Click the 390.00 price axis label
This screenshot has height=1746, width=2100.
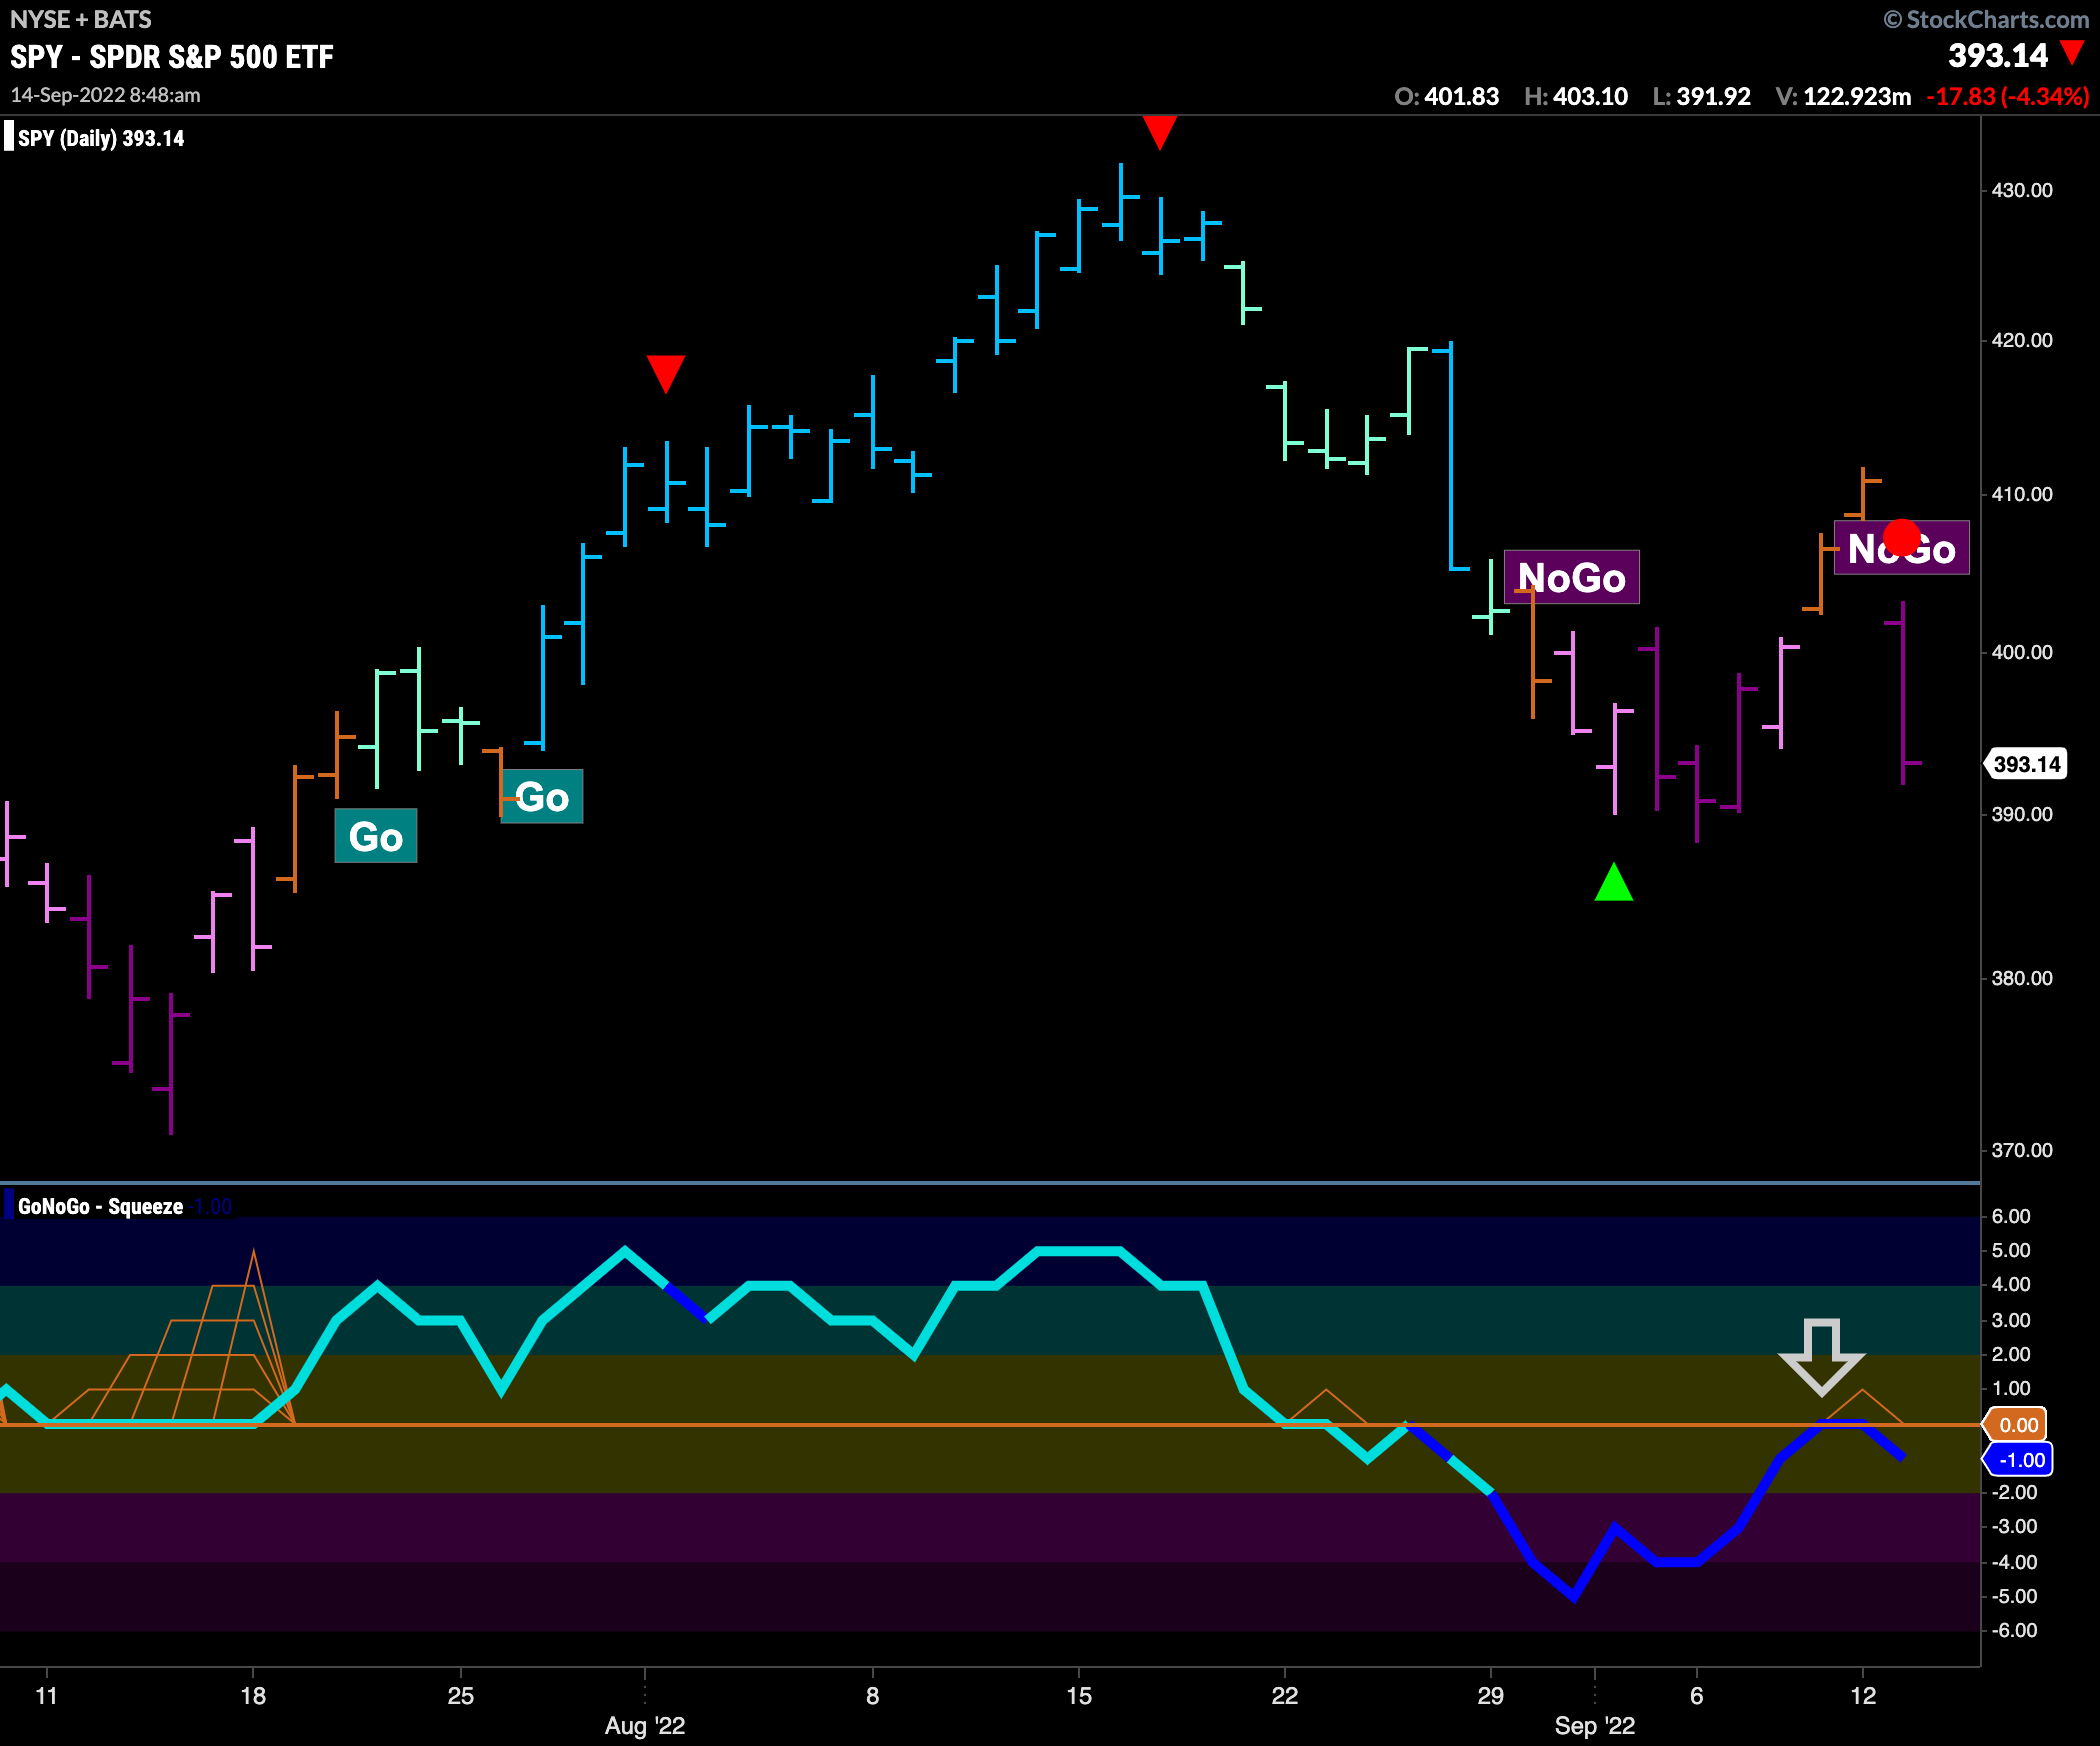(2022, 814)
